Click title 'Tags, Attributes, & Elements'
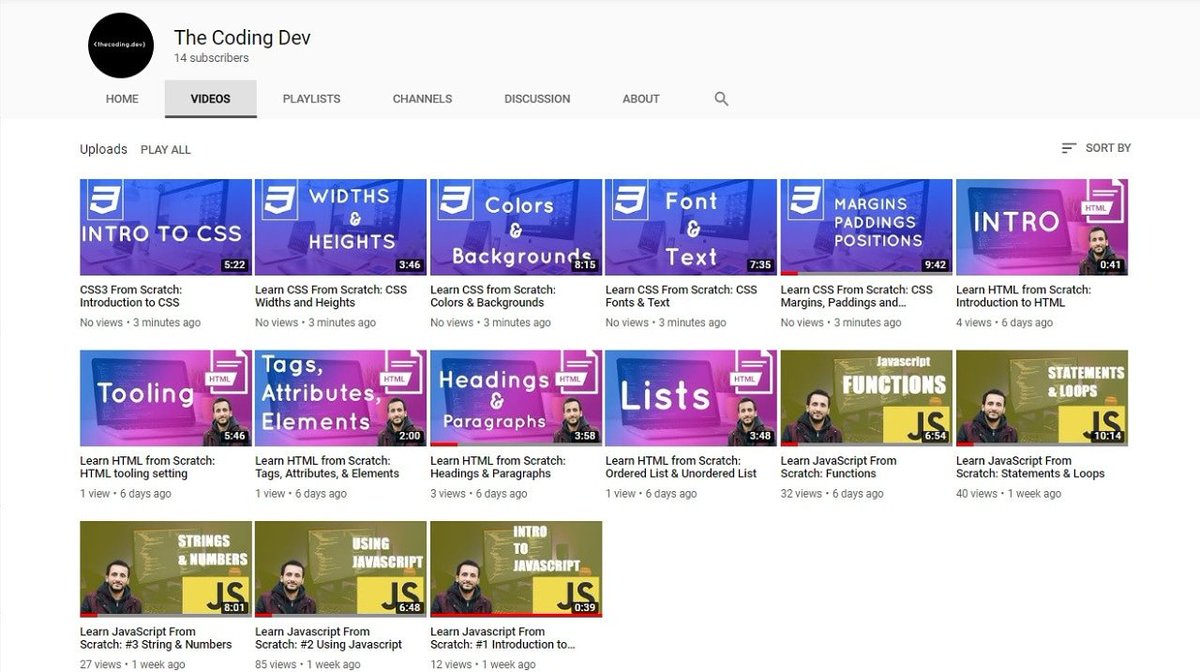This screenshot has height=672, width=1200. pos(328,467)
